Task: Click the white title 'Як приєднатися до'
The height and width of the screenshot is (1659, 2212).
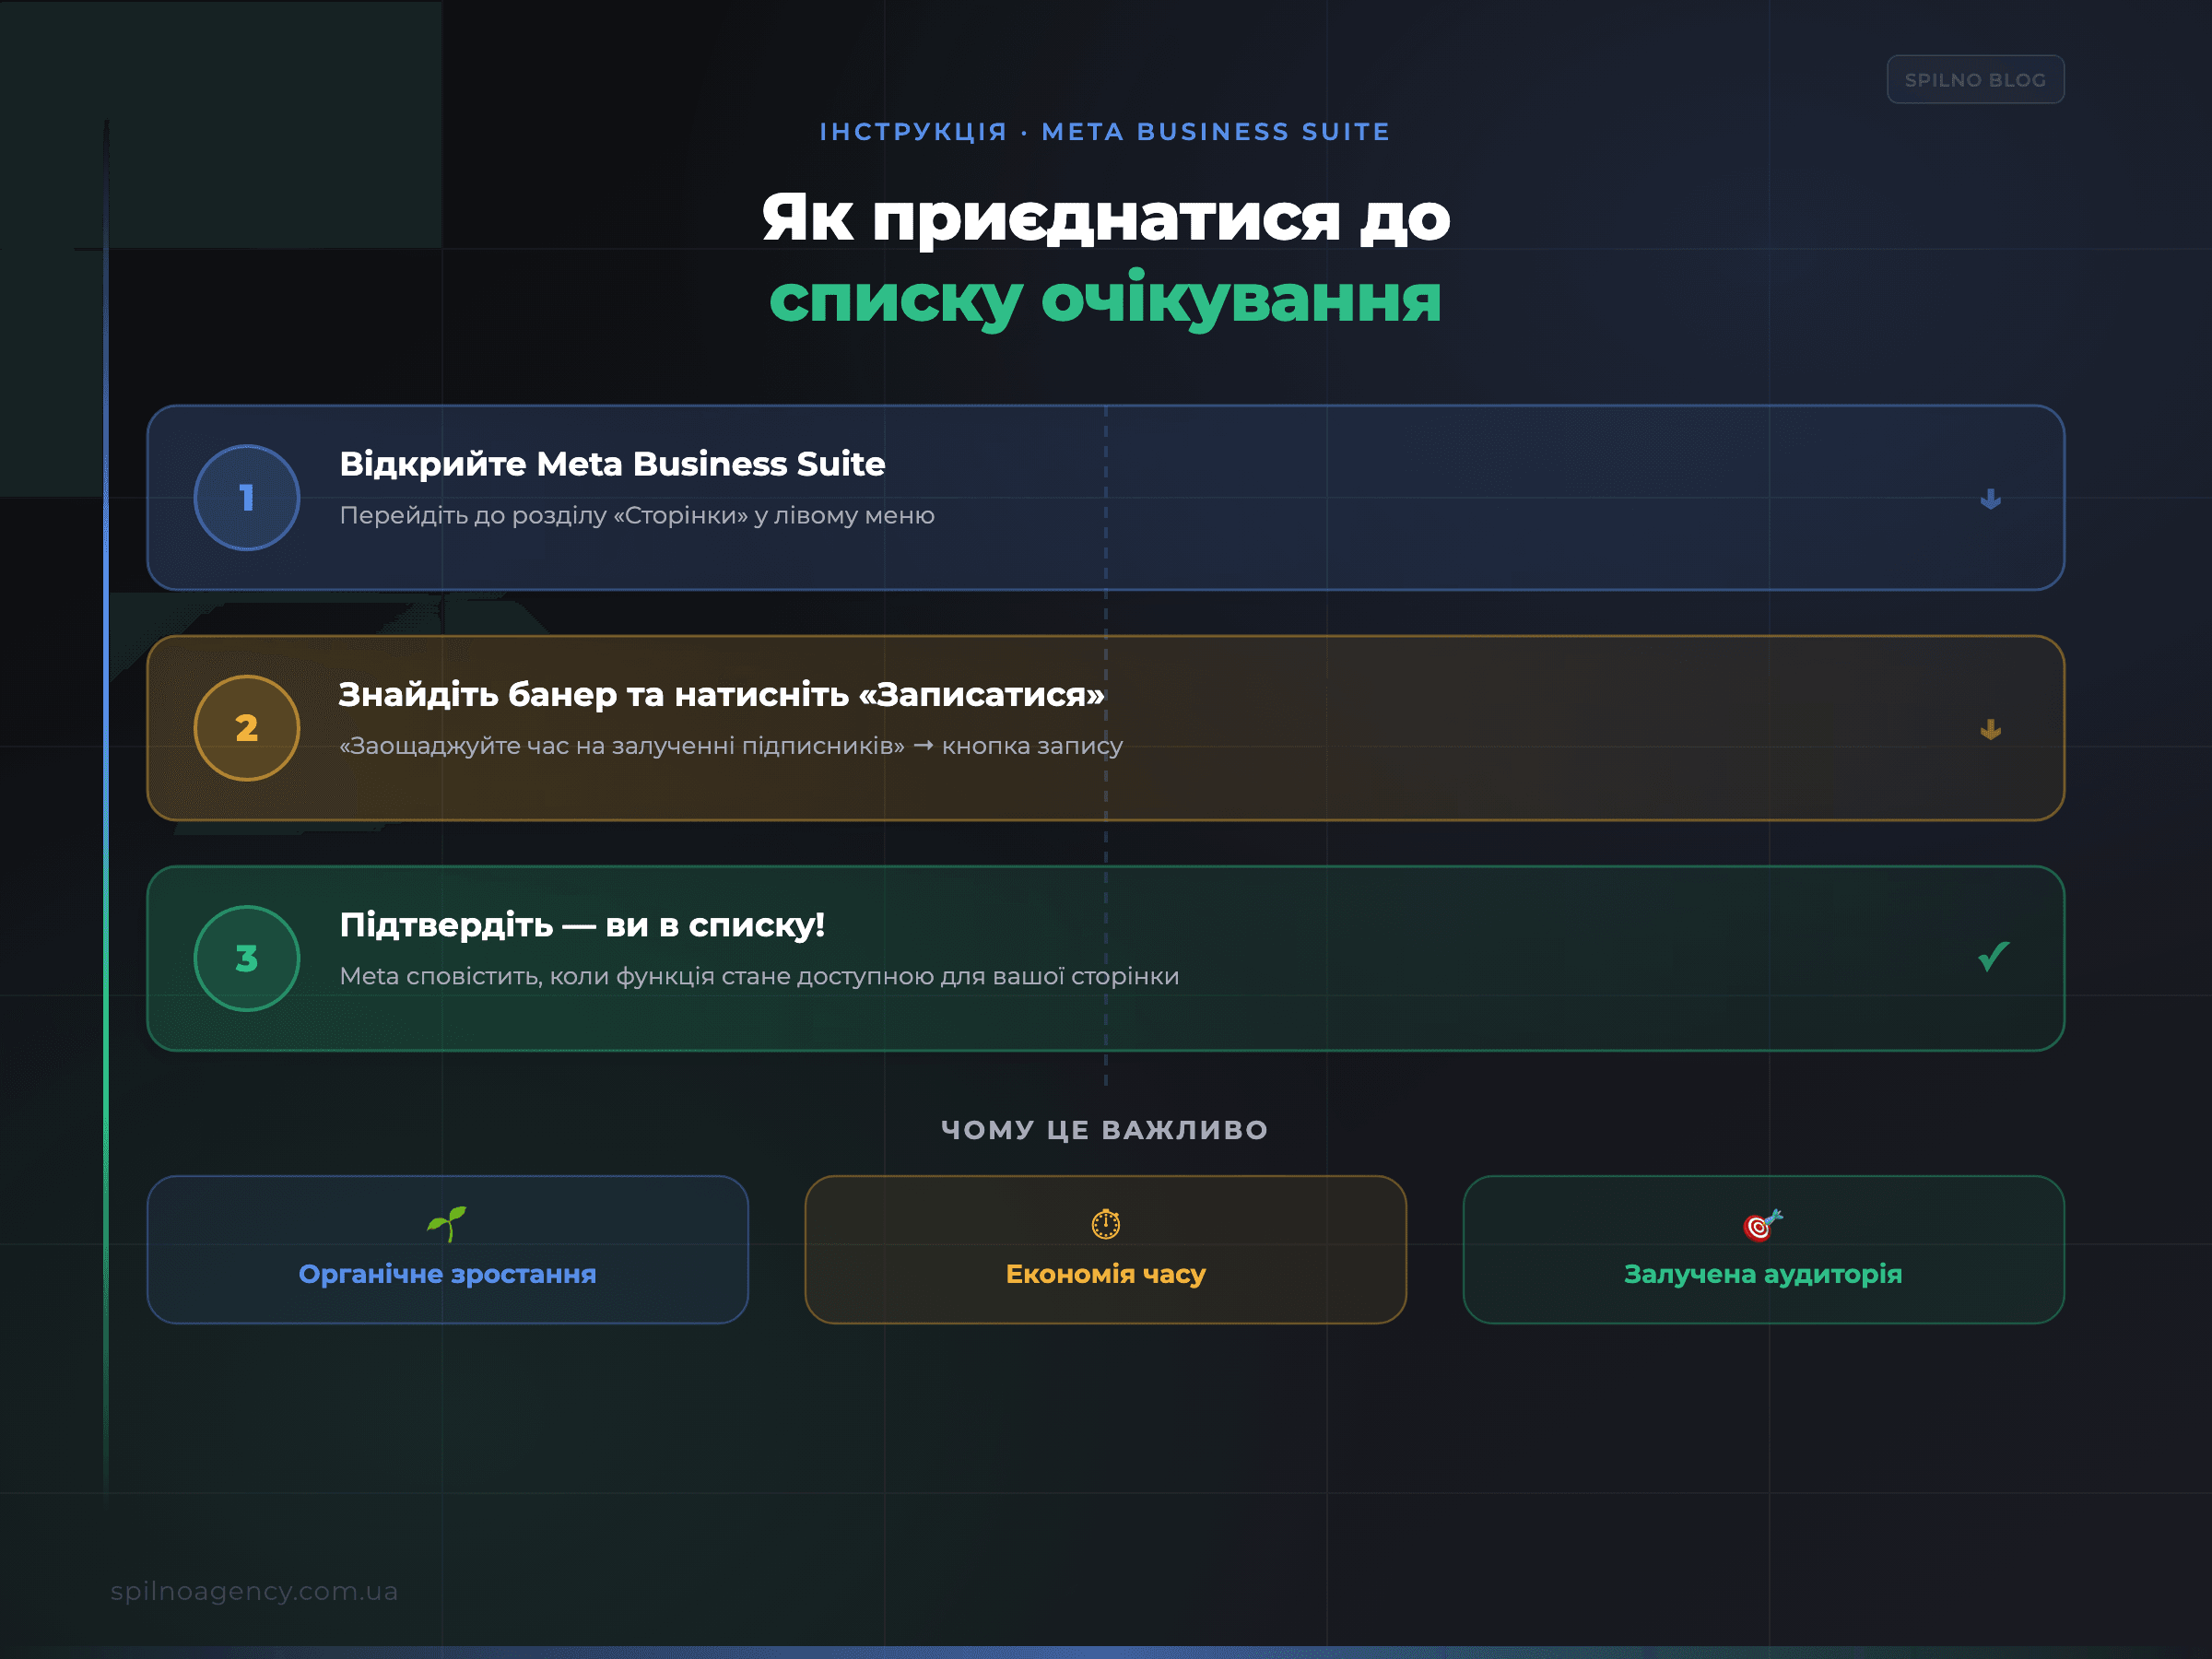Action: tap(1105, 218)
